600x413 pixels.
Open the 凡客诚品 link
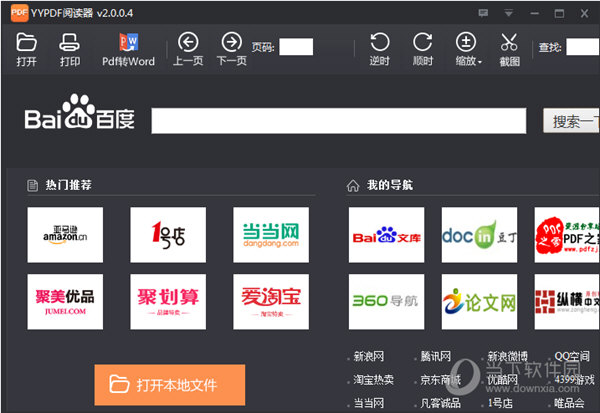(440, 403)
